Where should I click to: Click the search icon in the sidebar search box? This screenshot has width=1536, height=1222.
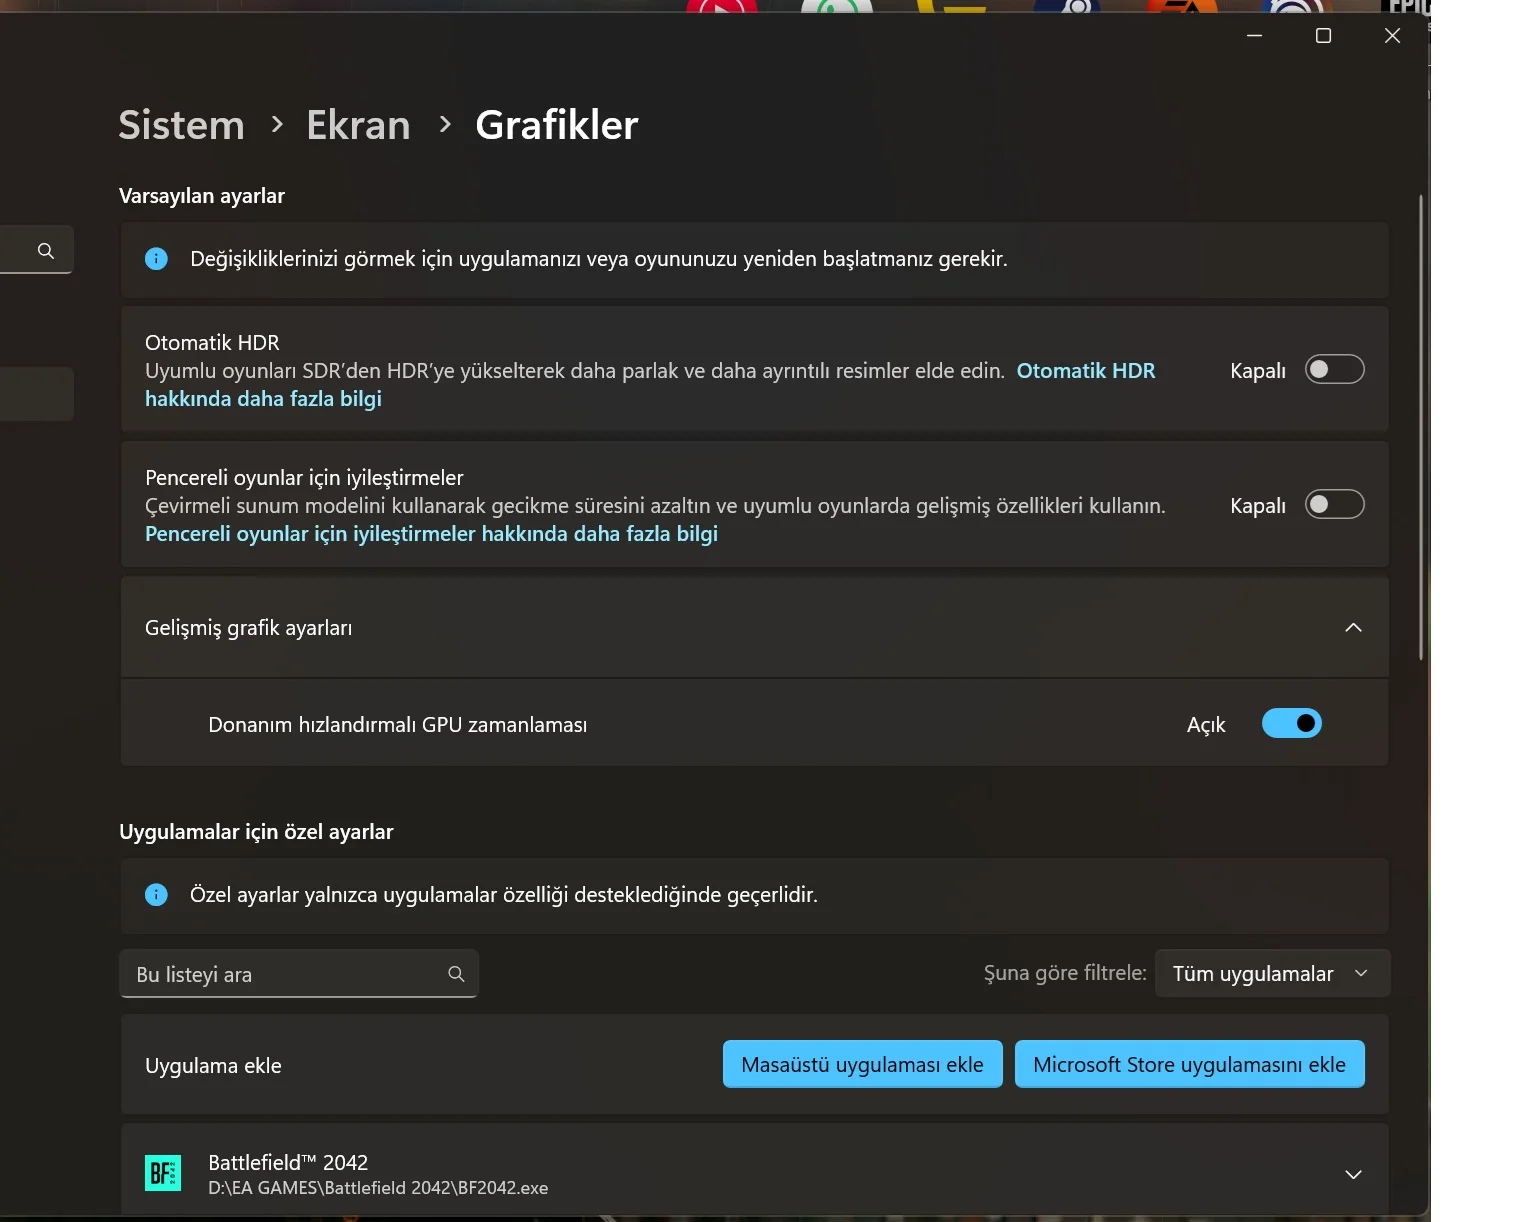coord(46,251)
